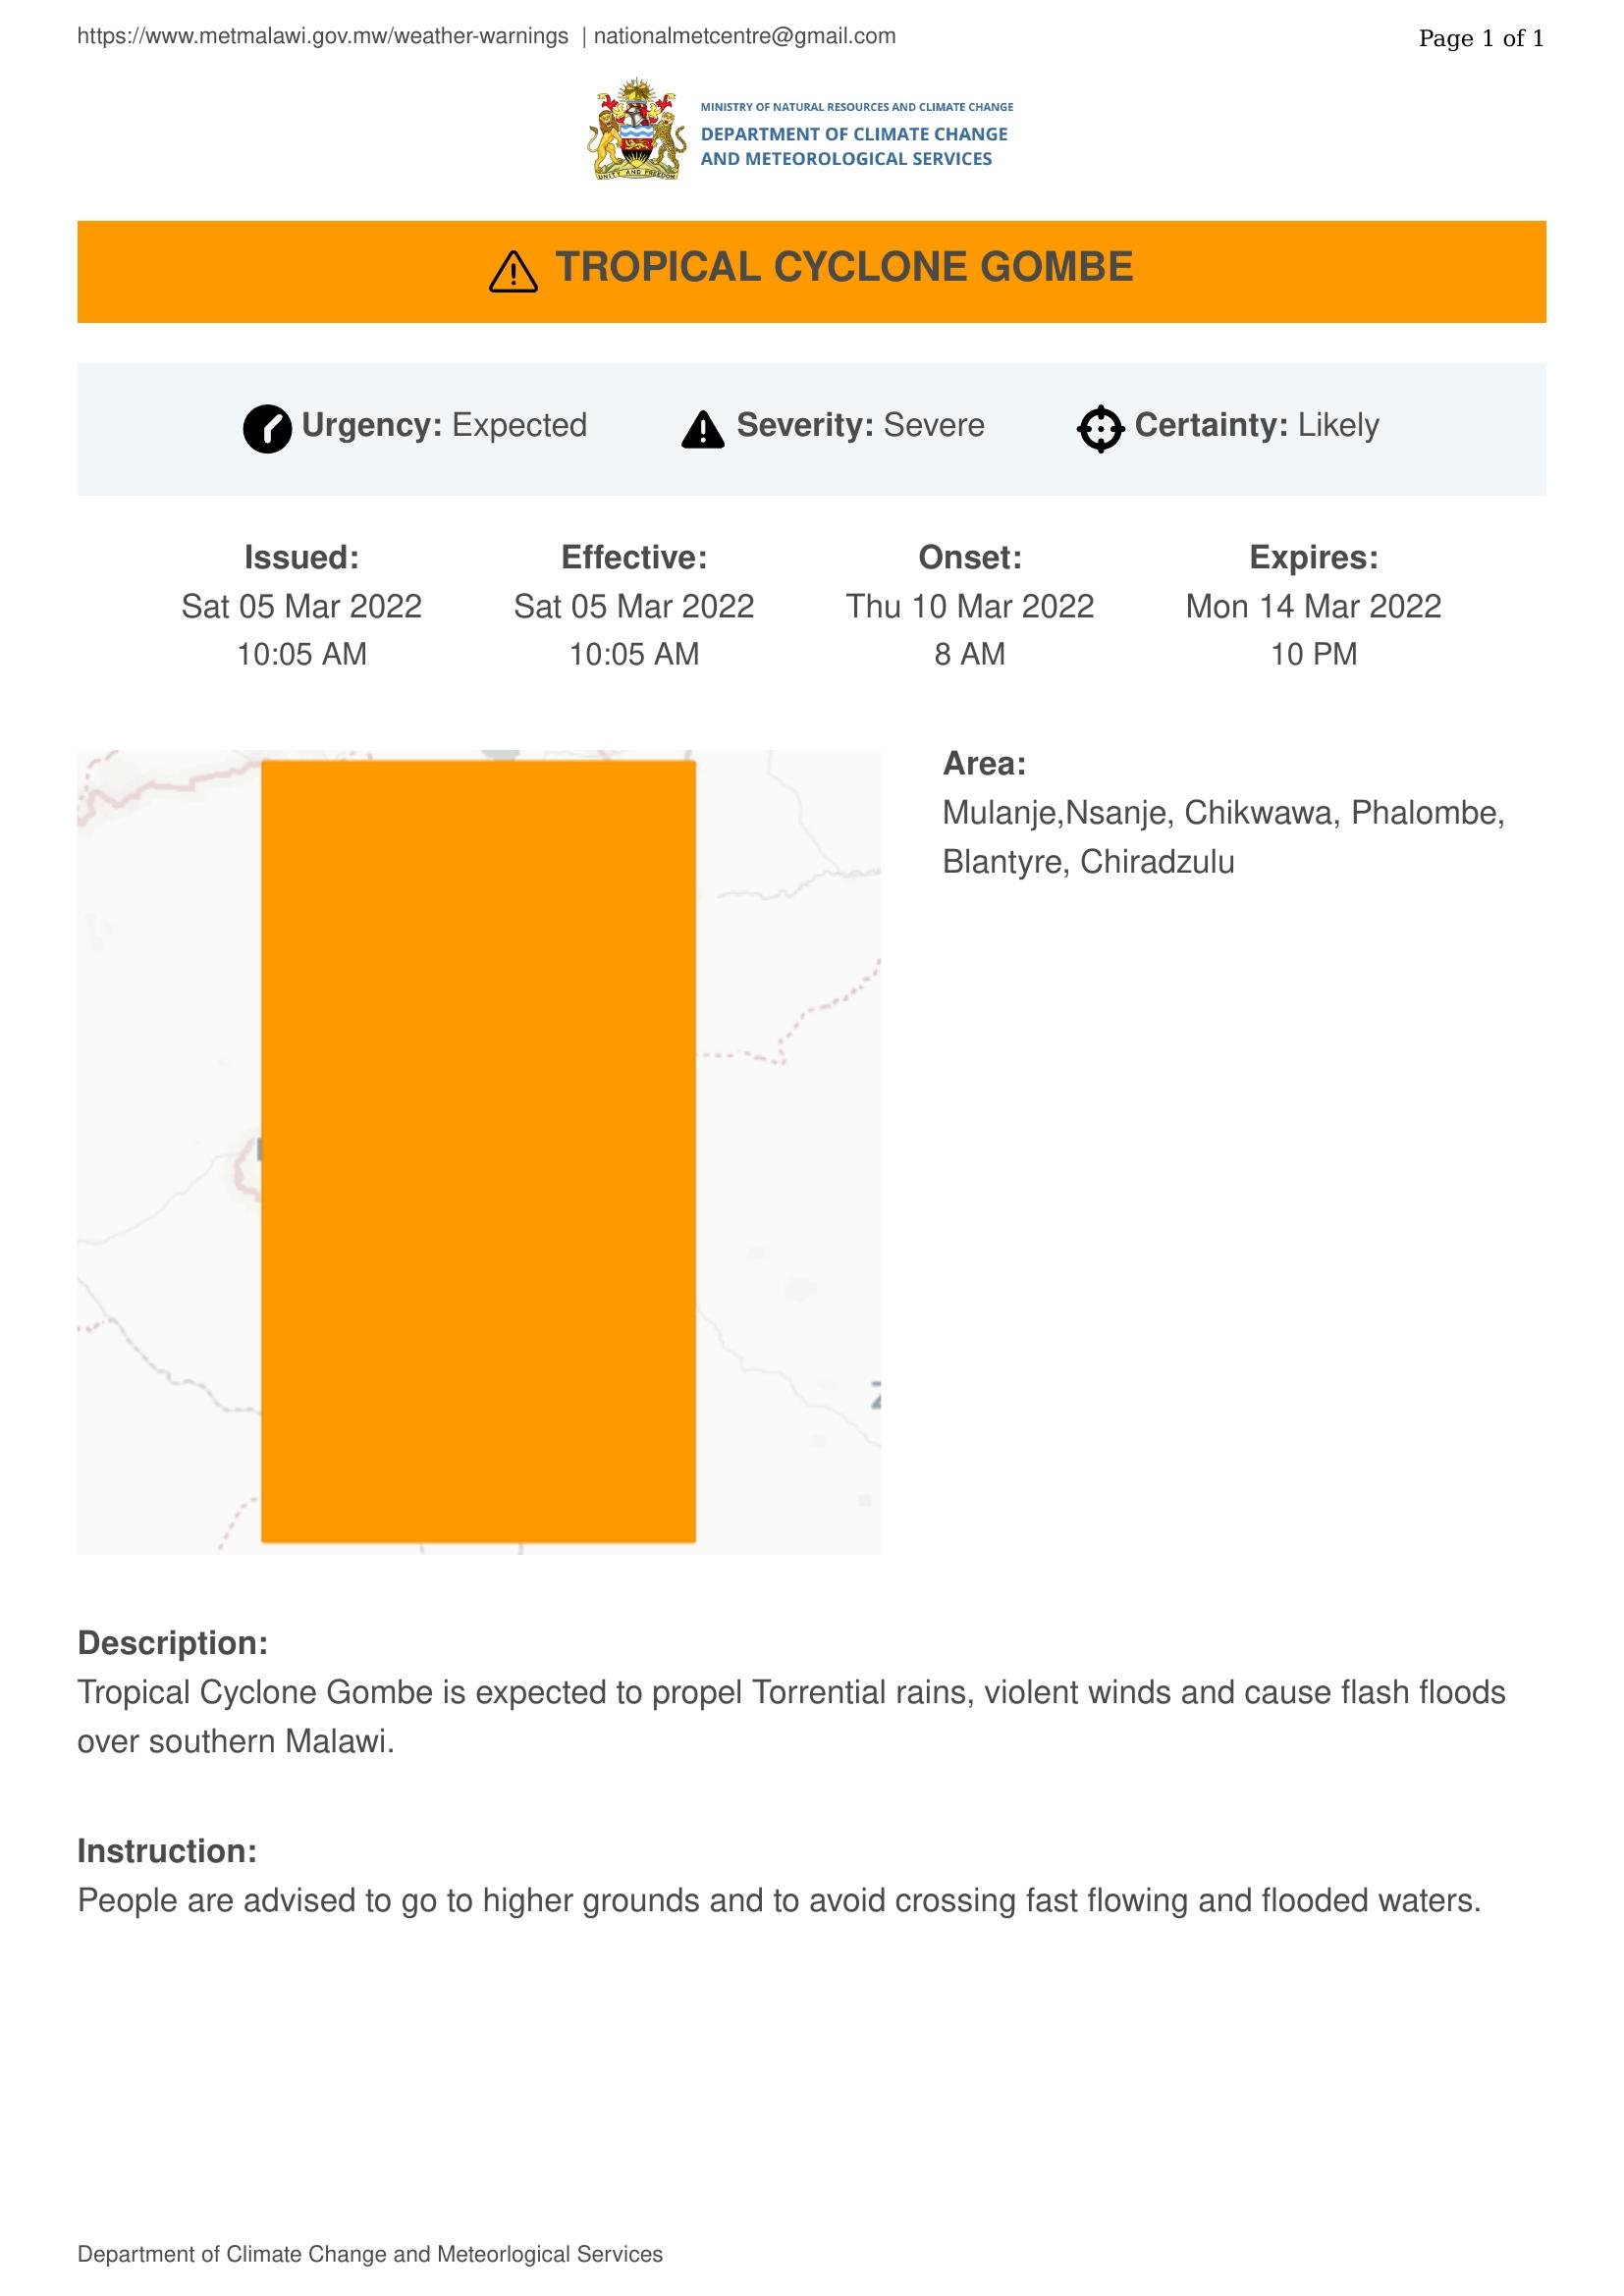
Task: Click the Severity warning triangle icon
Action: tap(703, 429)
